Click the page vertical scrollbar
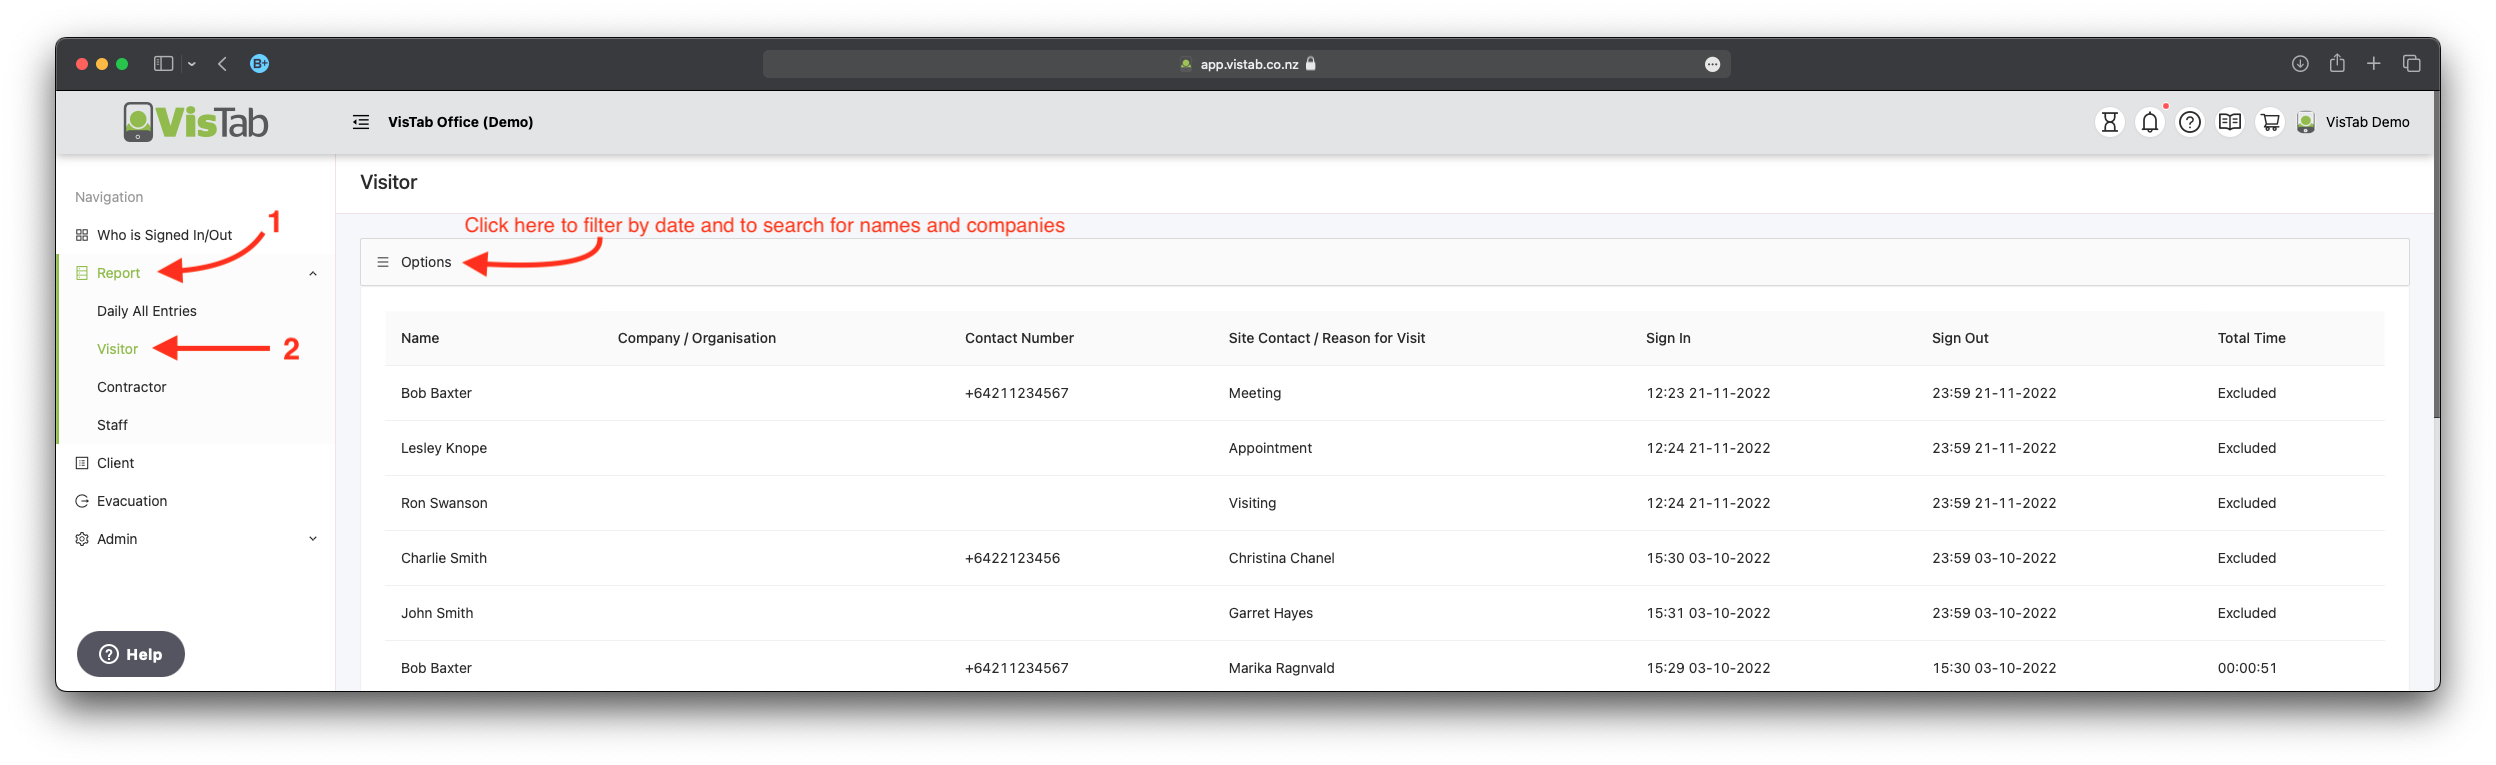 pos(2436,256)
